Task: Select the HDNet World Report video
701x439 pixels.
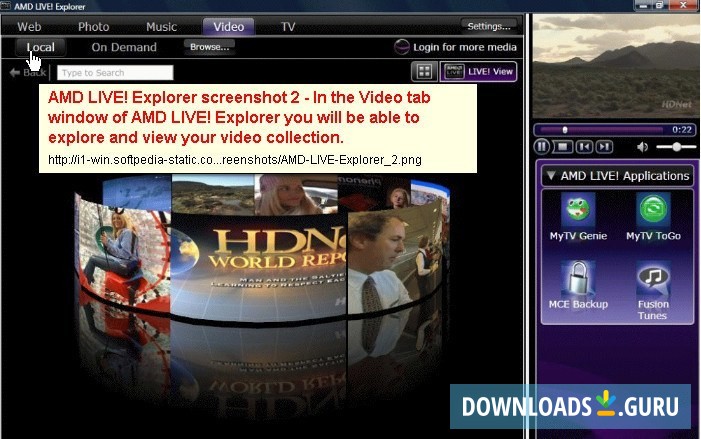Action: click(x=258, y=266)
